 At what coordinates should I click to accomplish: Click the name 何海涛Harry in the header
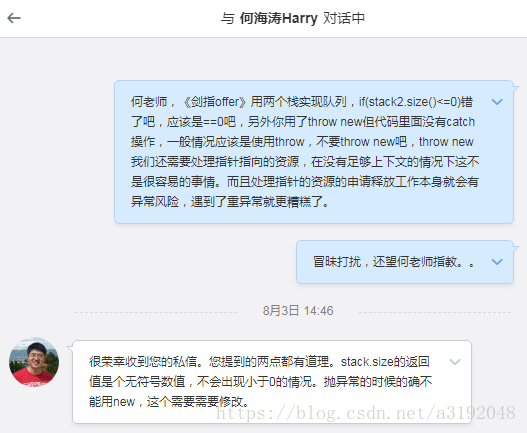279,18
